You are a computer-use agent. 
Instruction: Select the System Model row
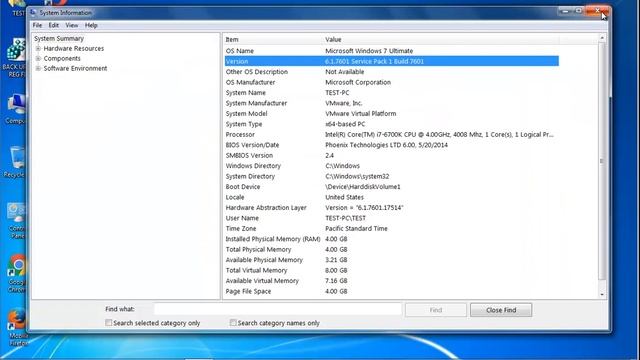pyautogui.click(x=391, y=113)
